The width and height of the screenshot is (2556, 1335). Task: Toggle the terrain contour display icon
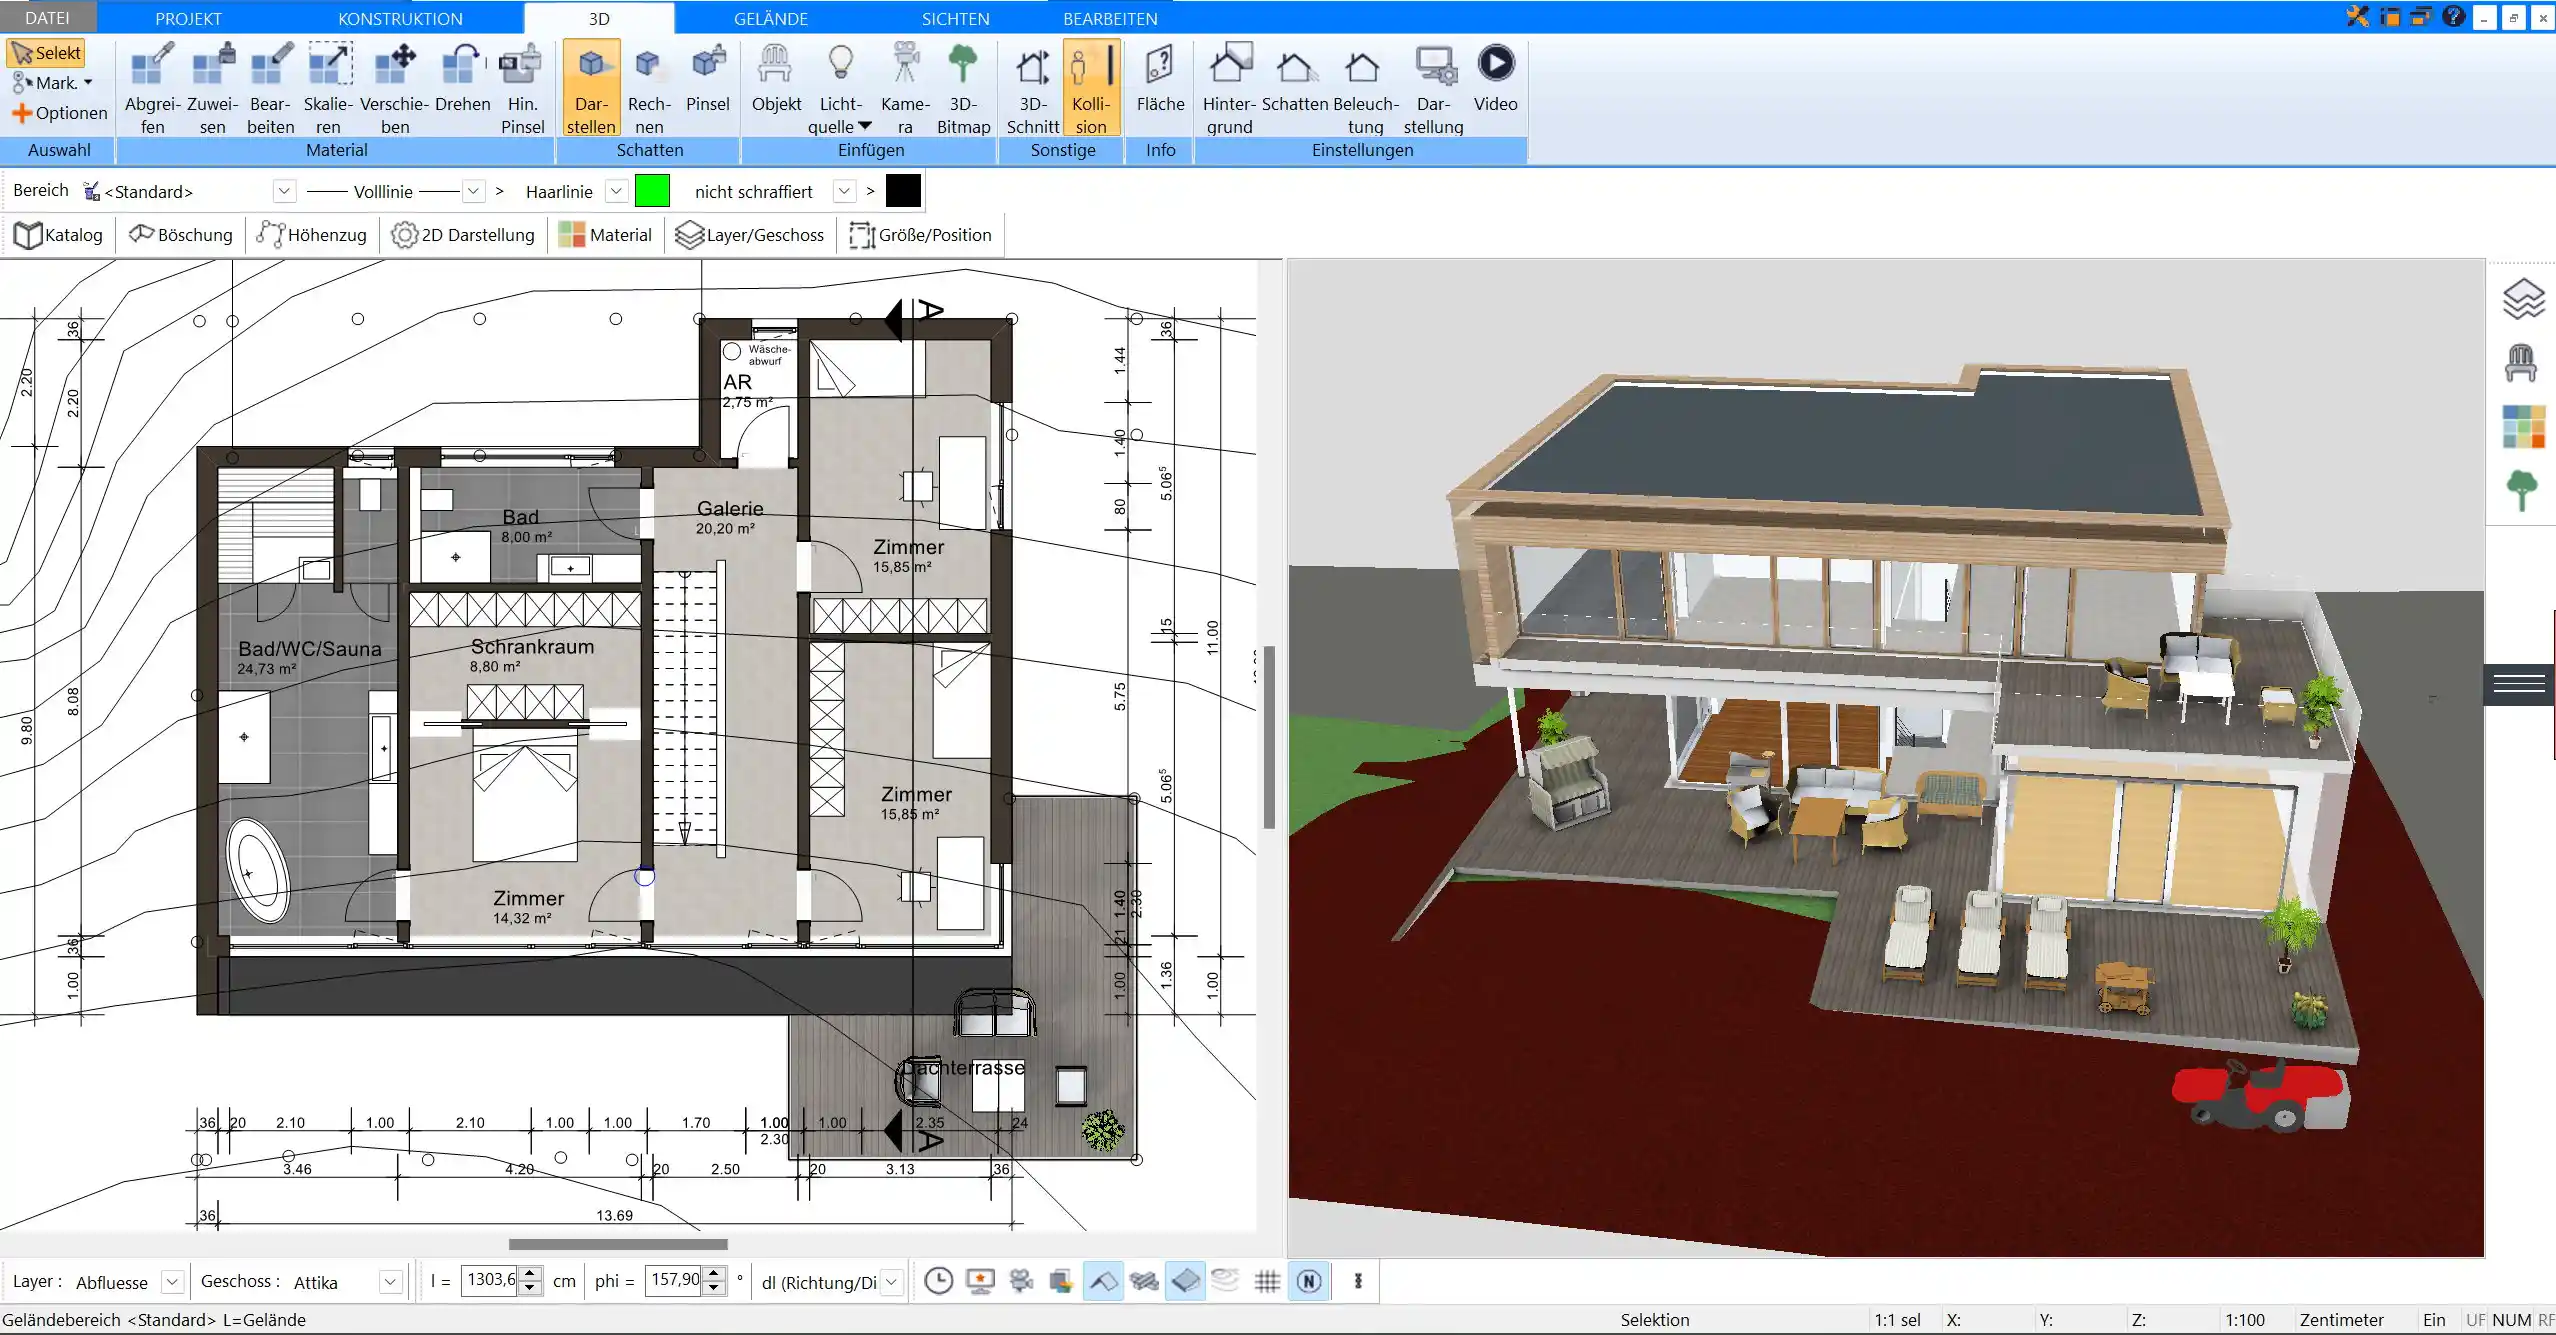(1225, 1280)
